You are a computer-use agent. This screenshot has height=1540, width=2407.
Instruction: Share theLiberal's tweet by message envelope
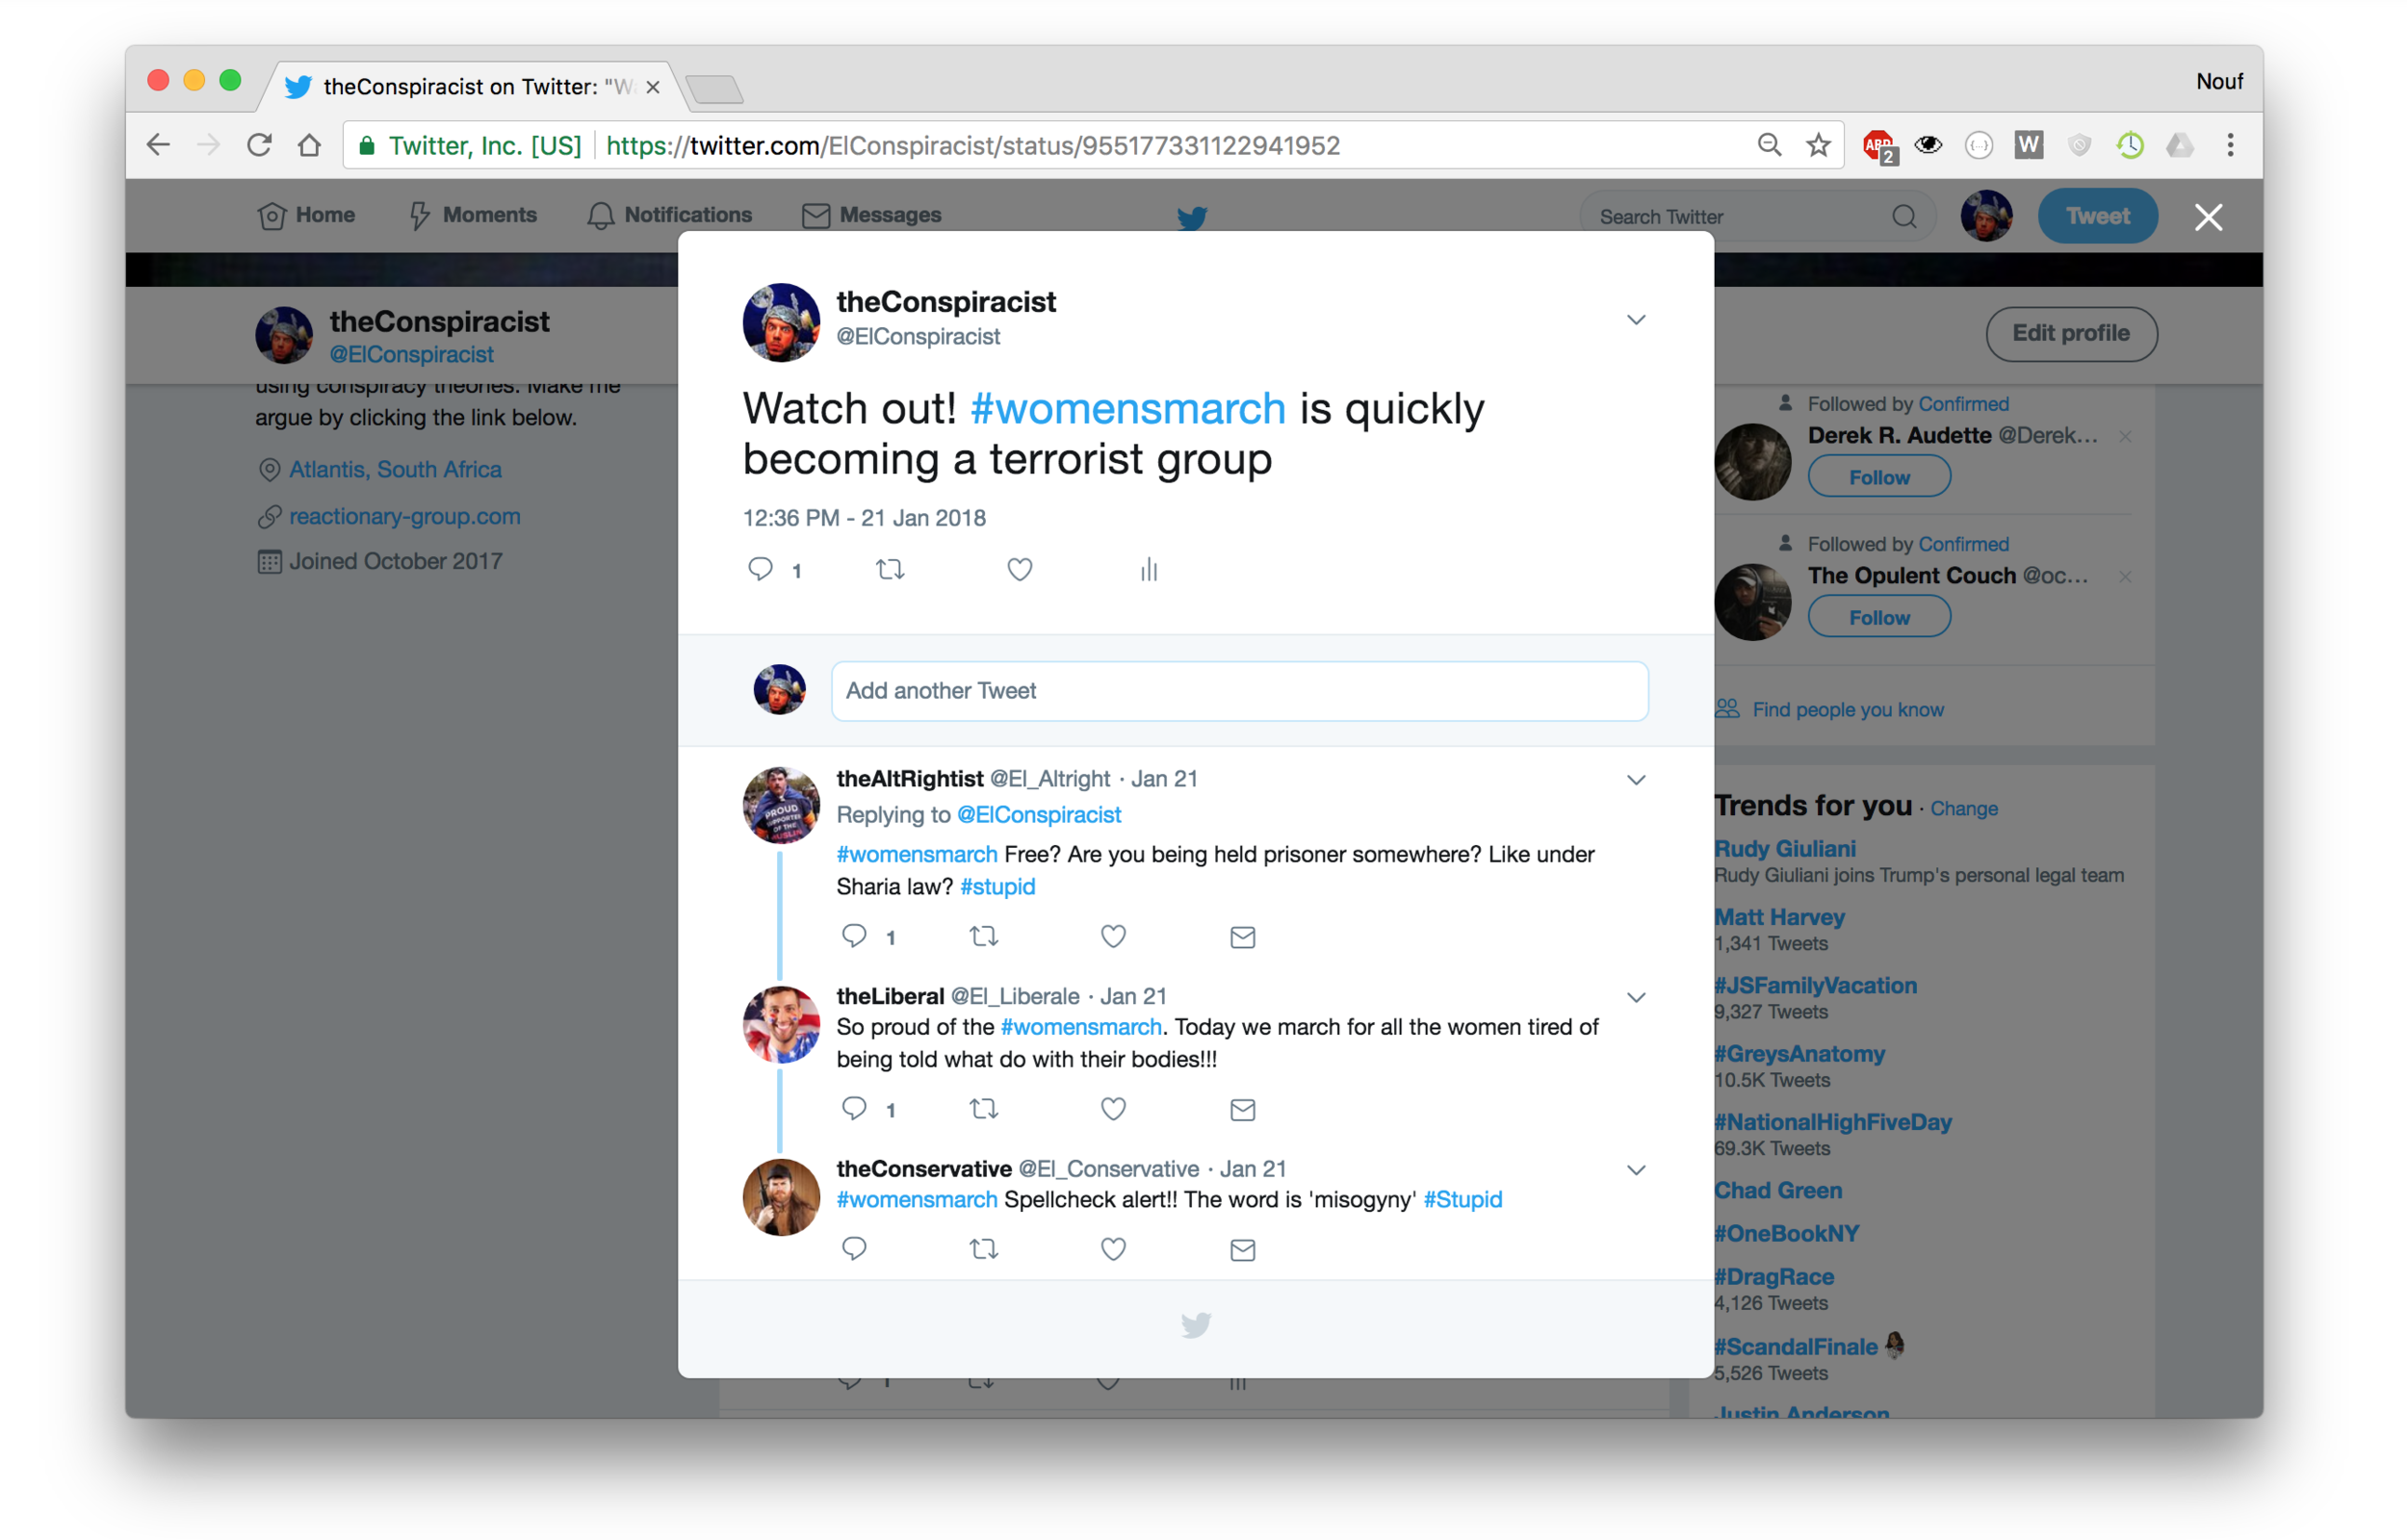[x=1242, y=1109]
